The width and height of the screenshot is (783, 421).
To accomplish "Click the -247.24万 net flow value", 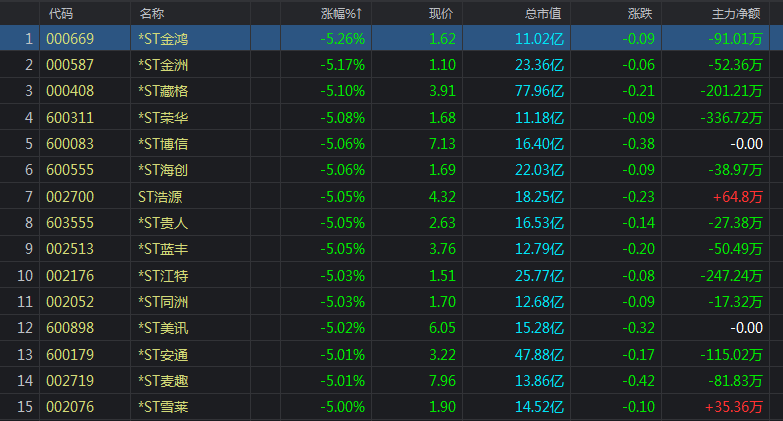I will click(732, 276).
